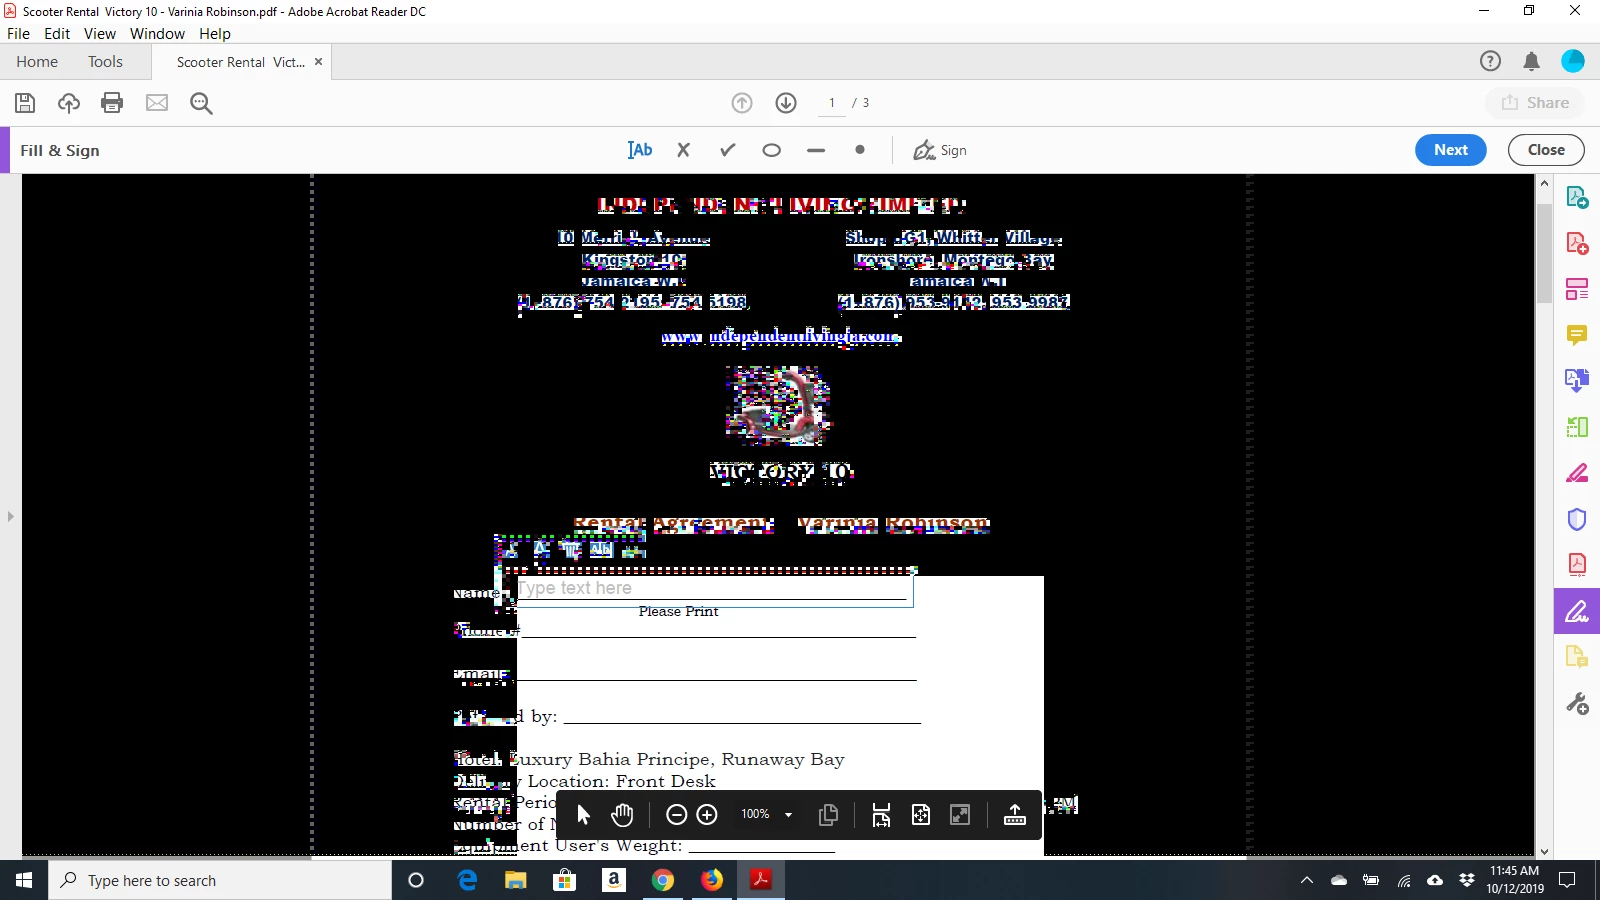Click the Sign button
Screen dimensions: 1600x900
940,150
